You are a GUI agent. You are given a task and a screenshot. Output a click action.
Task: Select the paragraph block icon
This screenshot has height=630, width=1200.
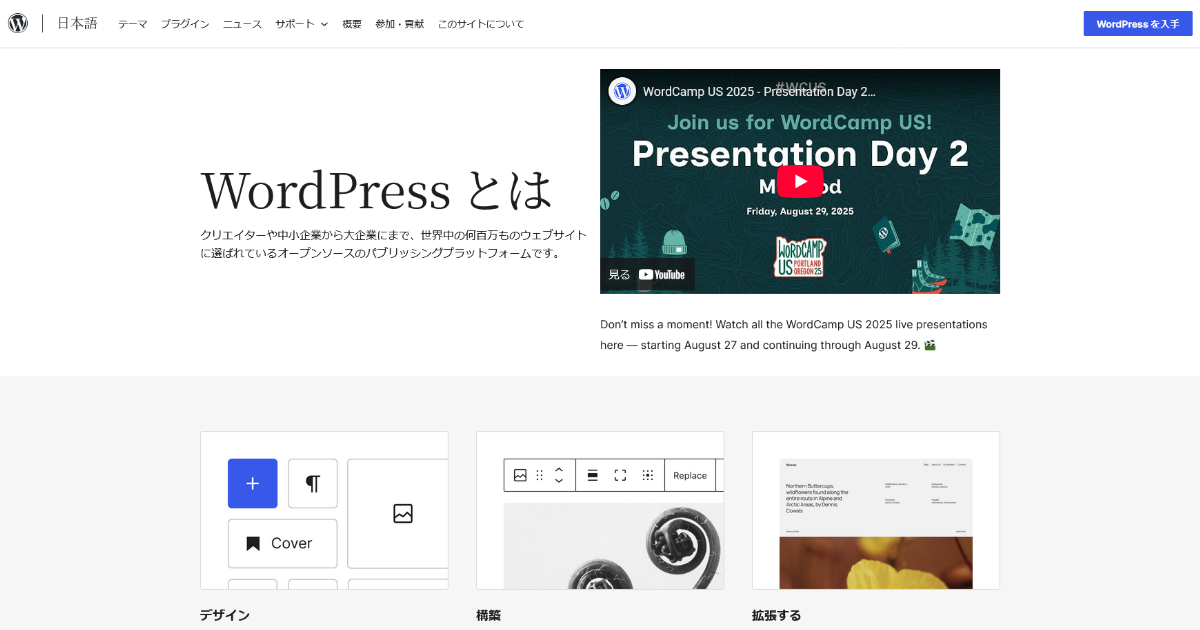coord(313,483)
